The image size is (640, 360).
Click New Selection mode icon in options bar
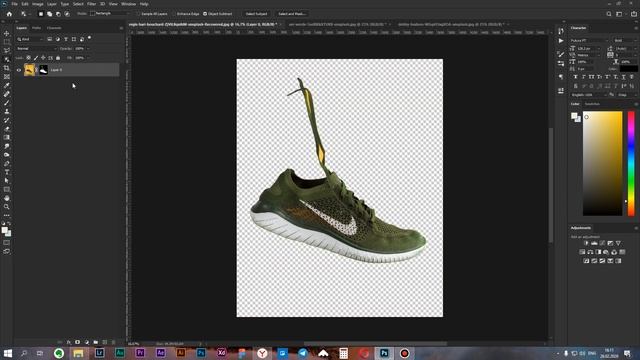(x=41, y=14)
